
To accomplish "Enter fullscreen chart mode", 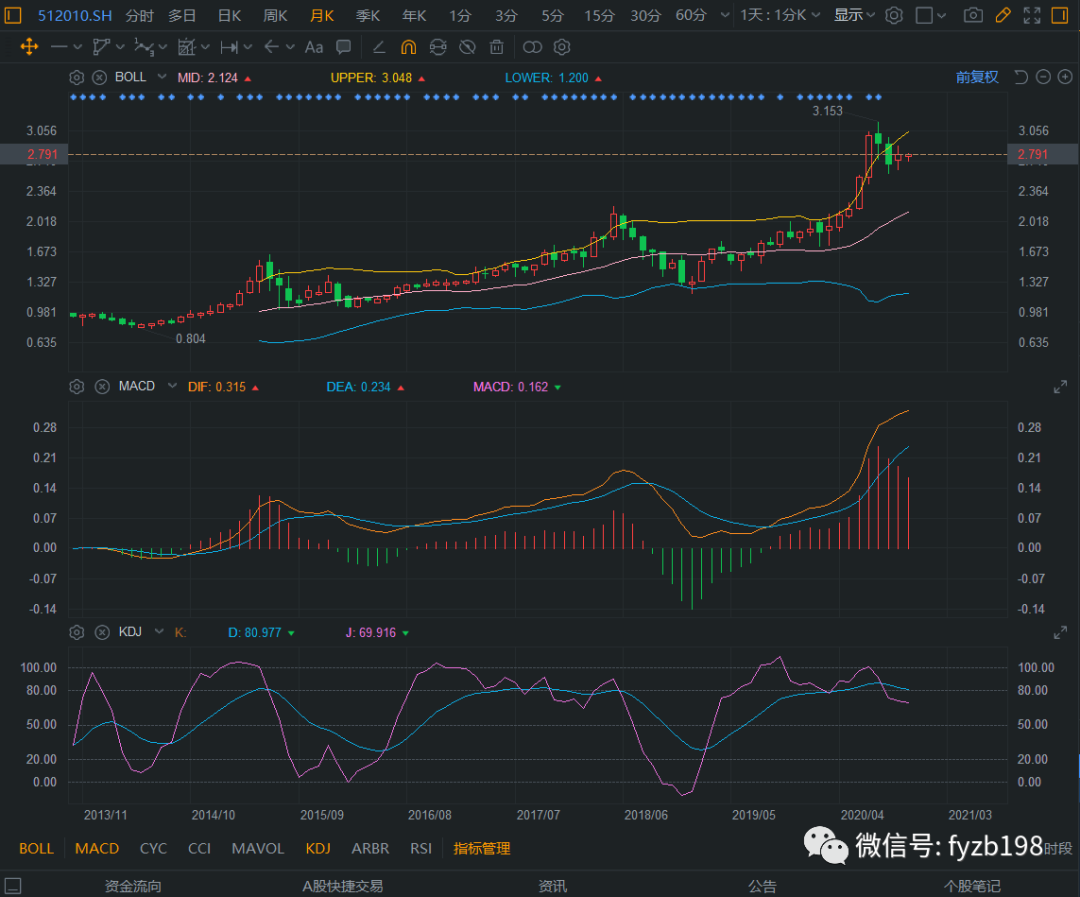I will (1033, 16).
